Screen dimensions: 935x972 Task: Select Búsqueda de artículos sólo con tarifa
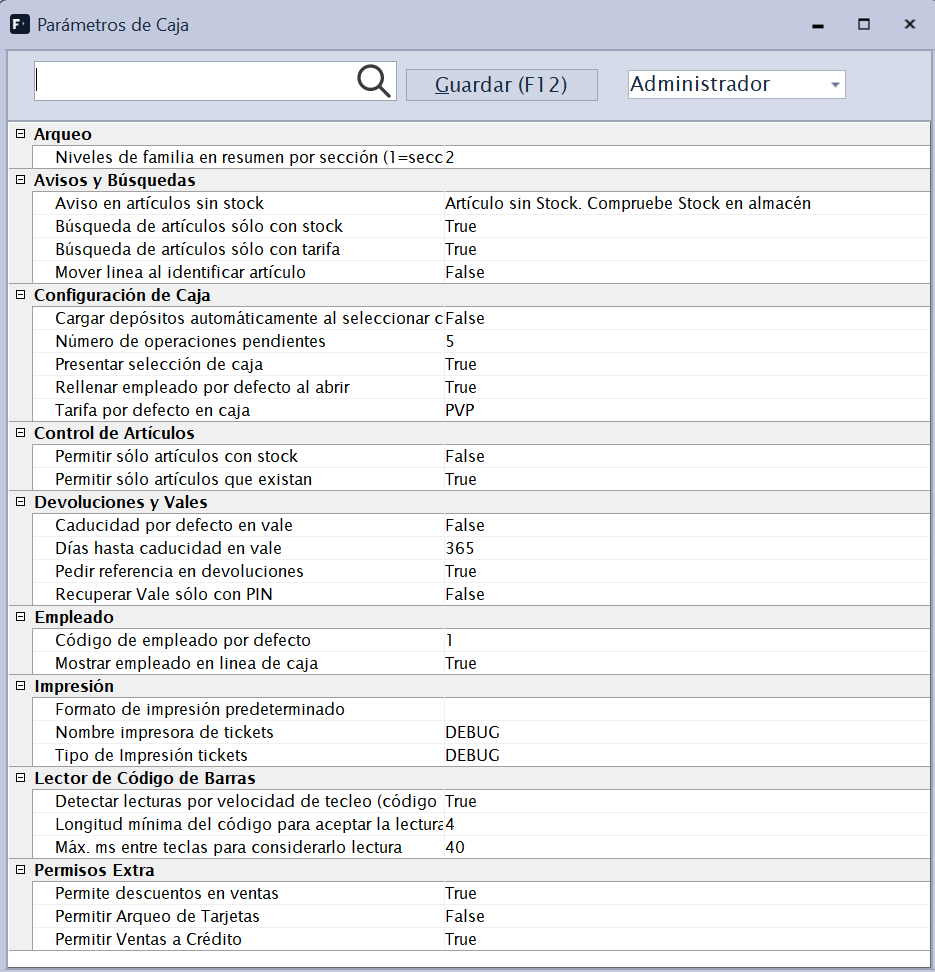point(481,249)
